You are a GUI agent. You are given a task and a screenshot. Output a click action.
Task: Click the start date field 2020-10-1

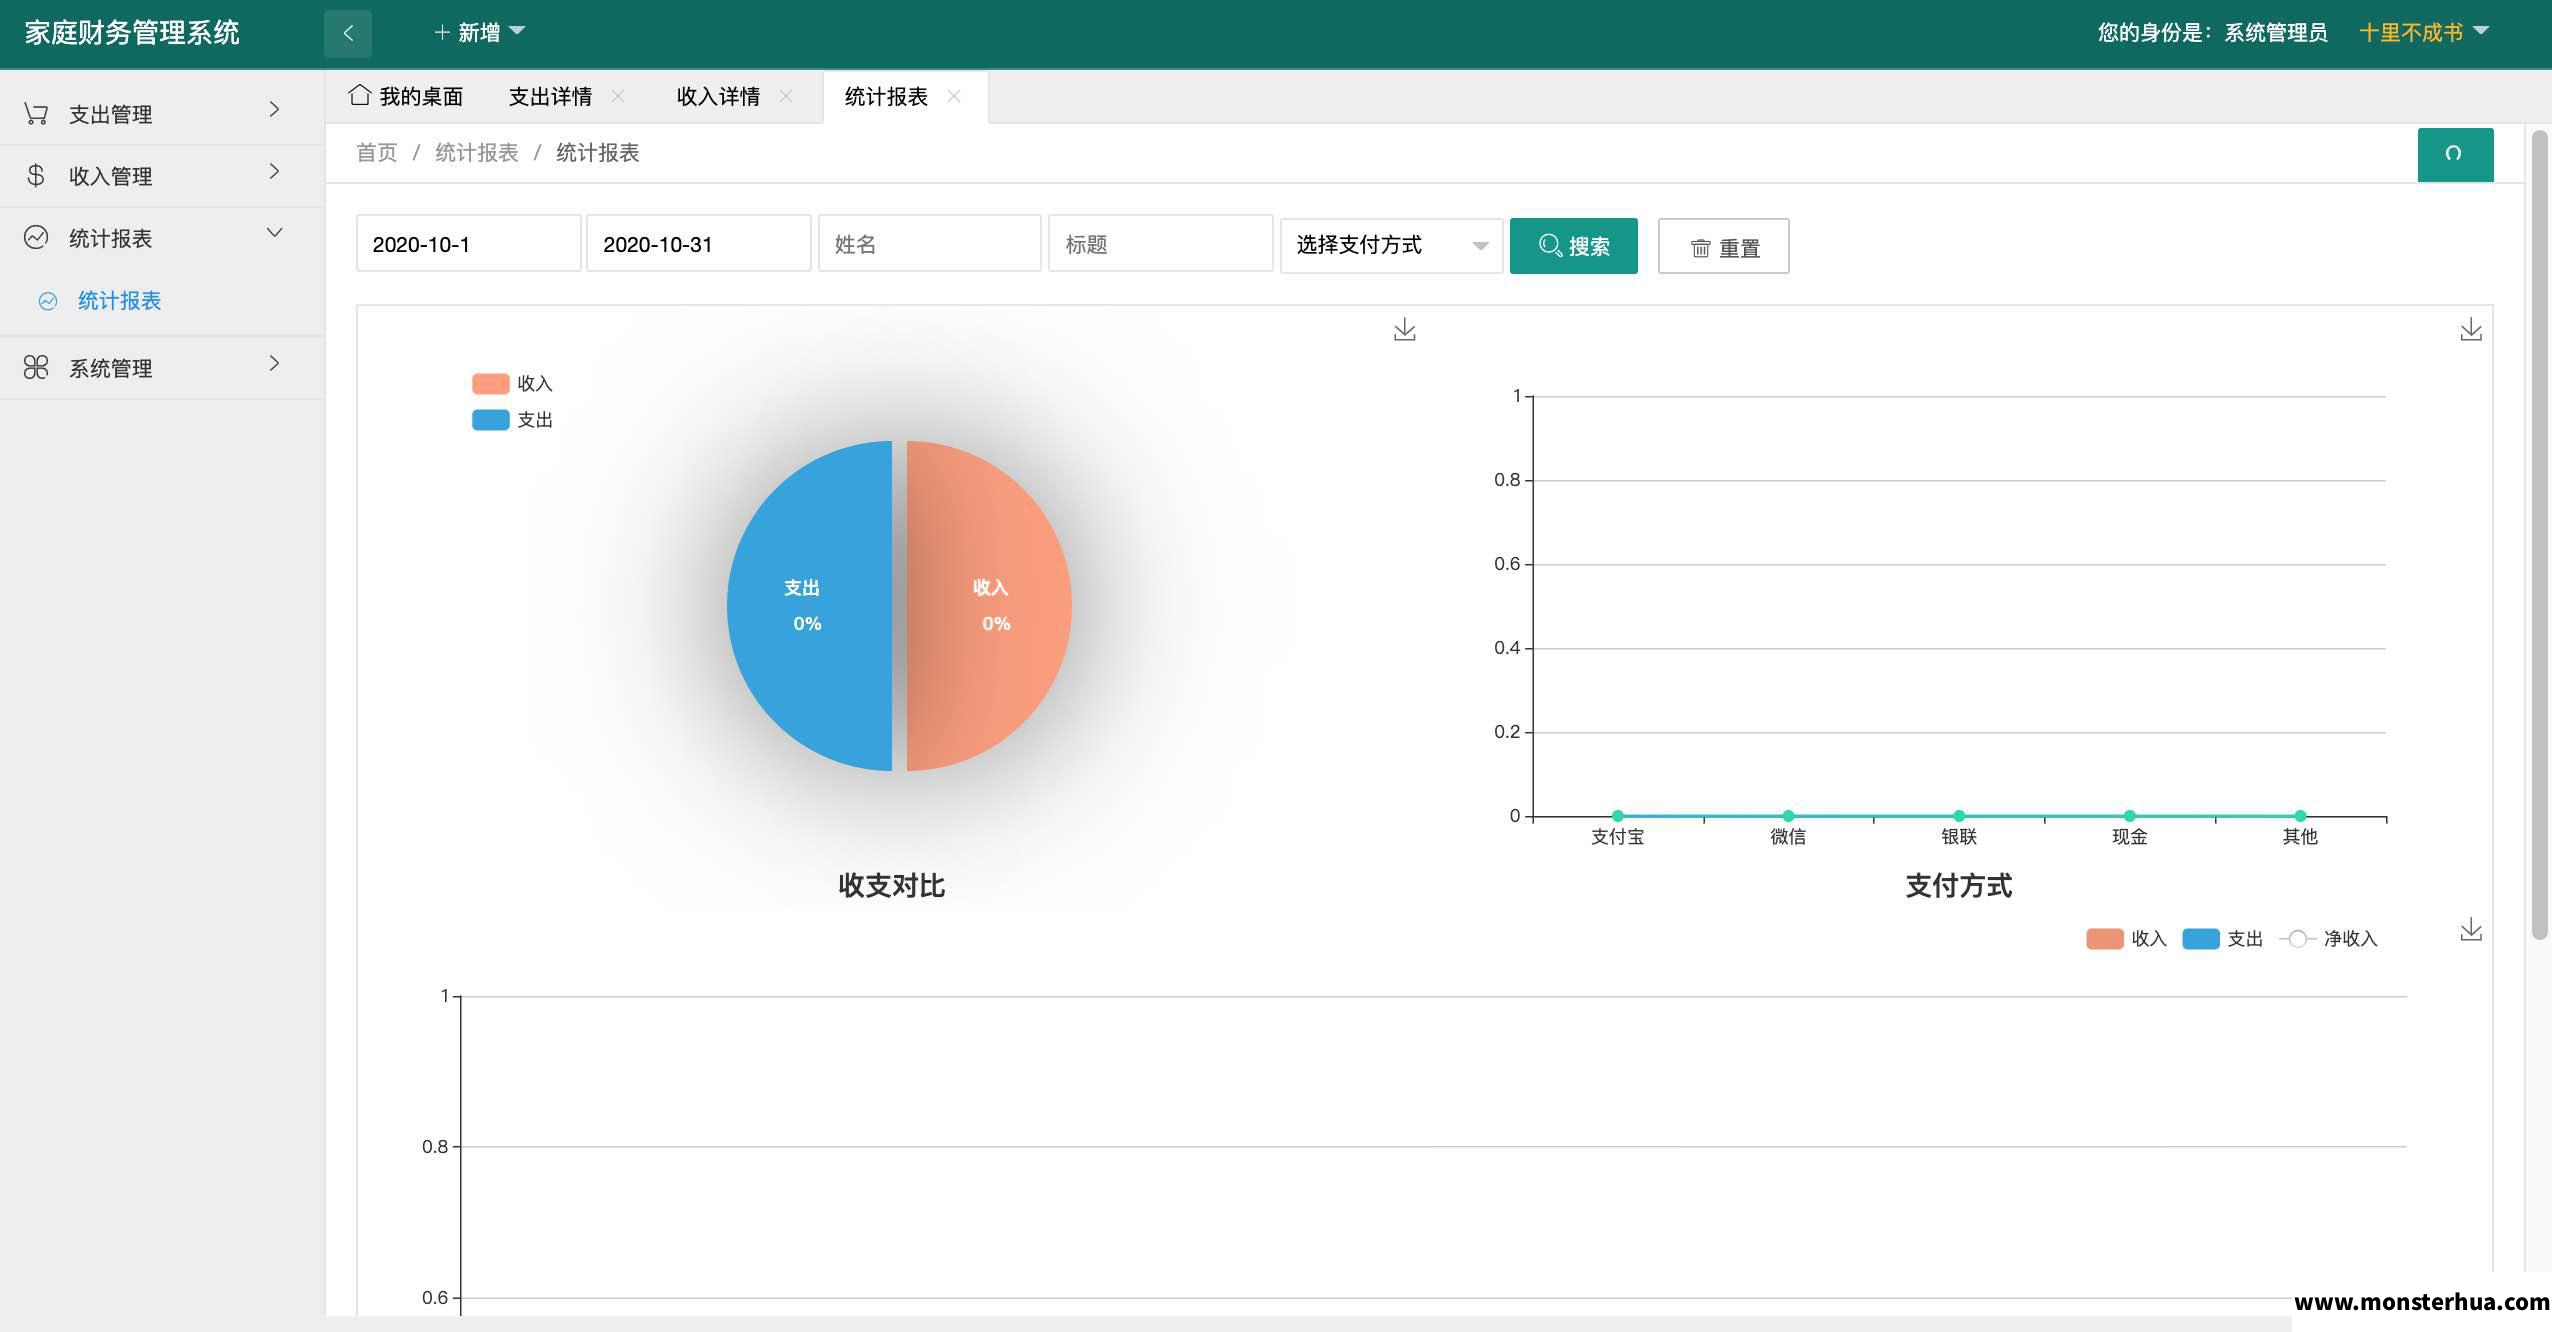tap(468, 244)
